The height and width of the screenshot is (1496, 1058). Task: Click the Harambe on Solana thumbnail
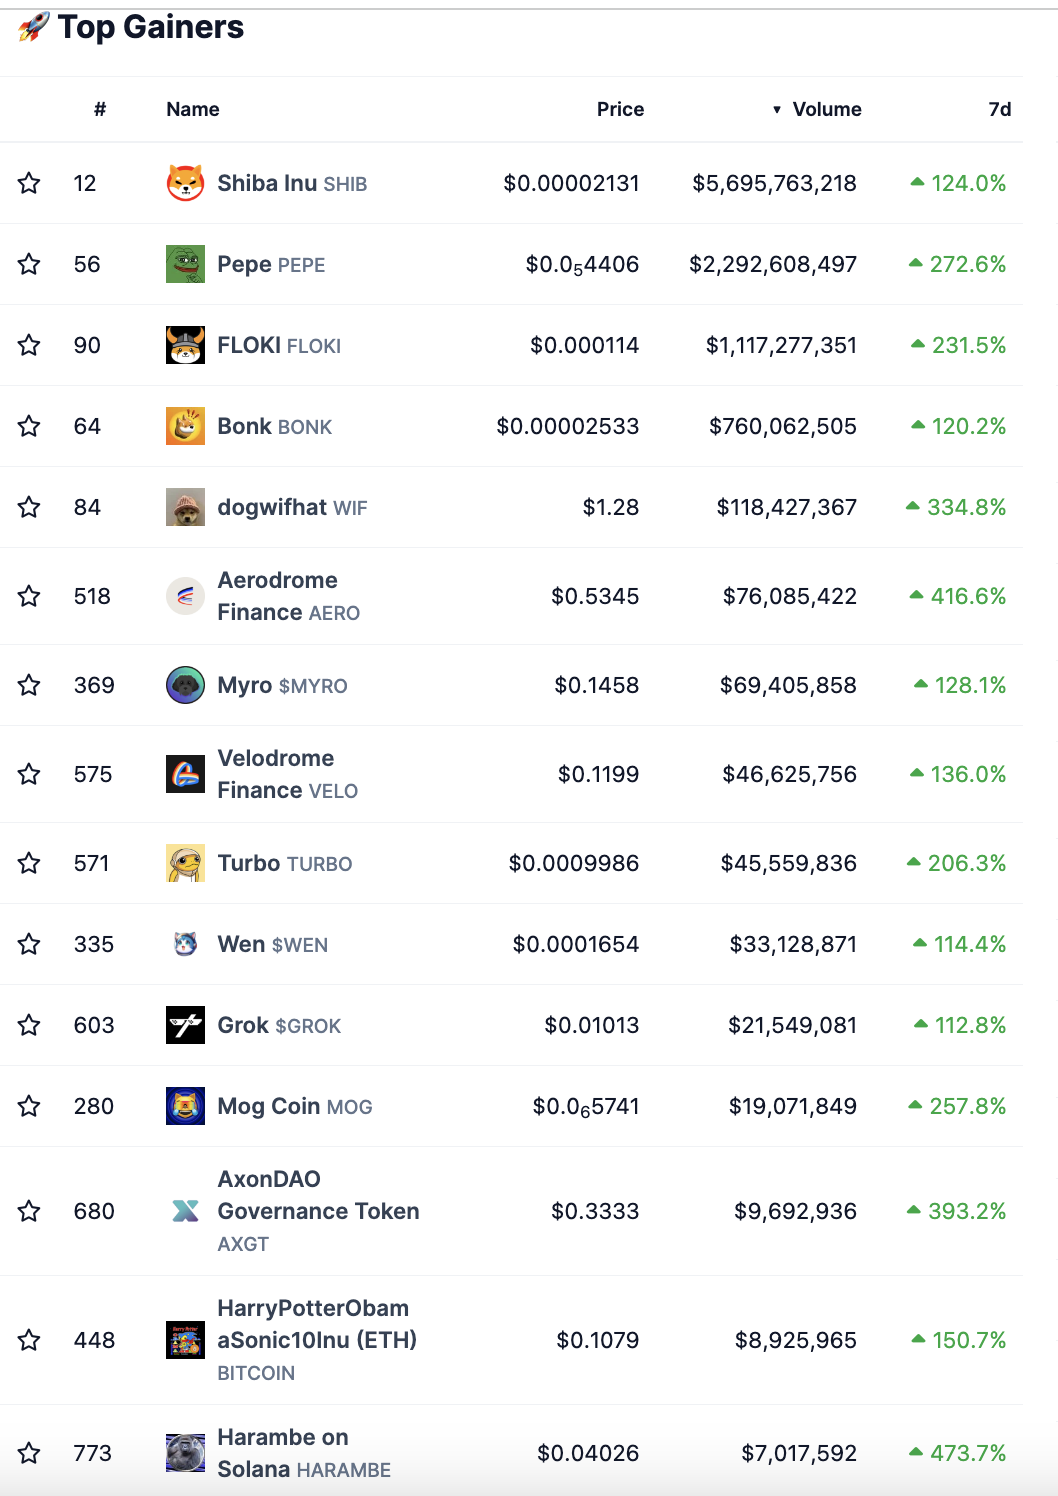point(185,1453)
